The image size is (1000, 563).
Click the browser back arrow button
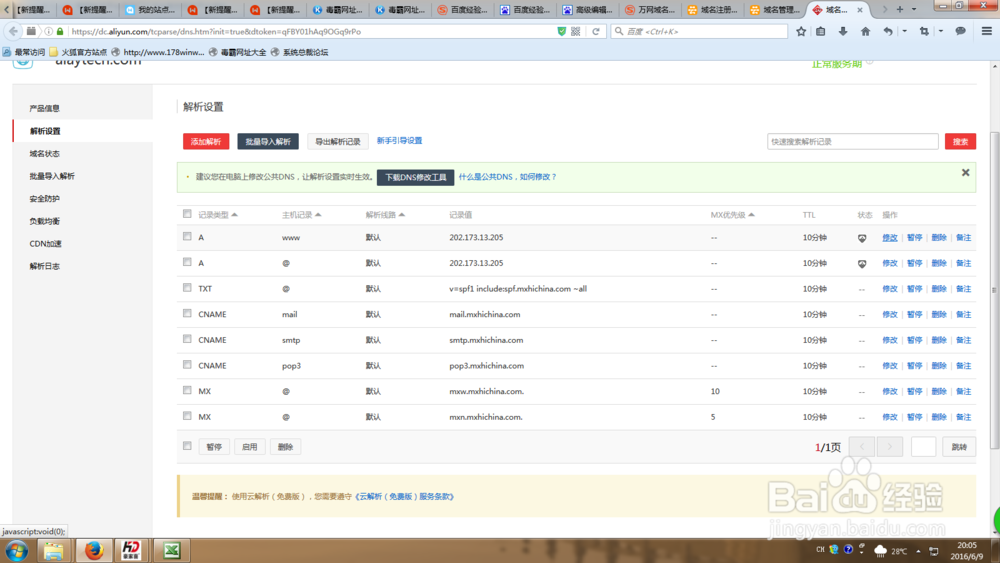[13, 31]
